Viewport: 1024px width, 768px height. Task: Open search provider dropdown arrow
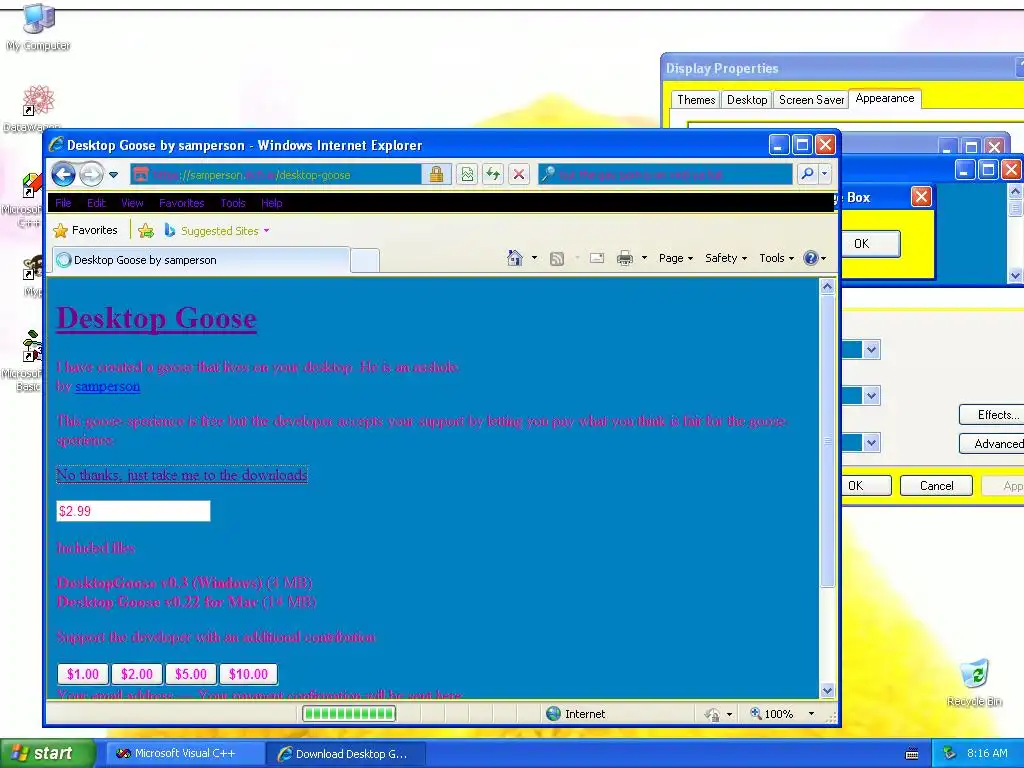(824, 174)
